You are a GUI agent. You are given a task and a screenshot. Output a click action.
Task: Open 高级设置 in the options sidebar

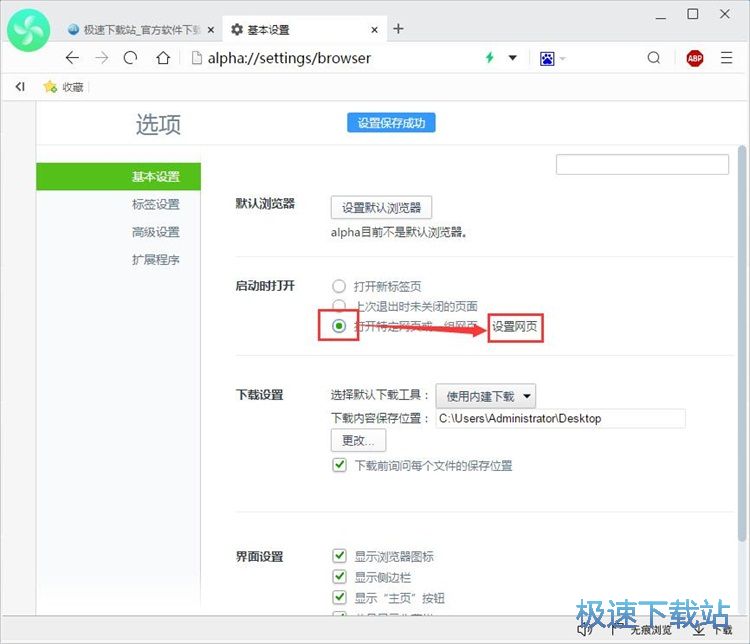click(x=155, y=232)
